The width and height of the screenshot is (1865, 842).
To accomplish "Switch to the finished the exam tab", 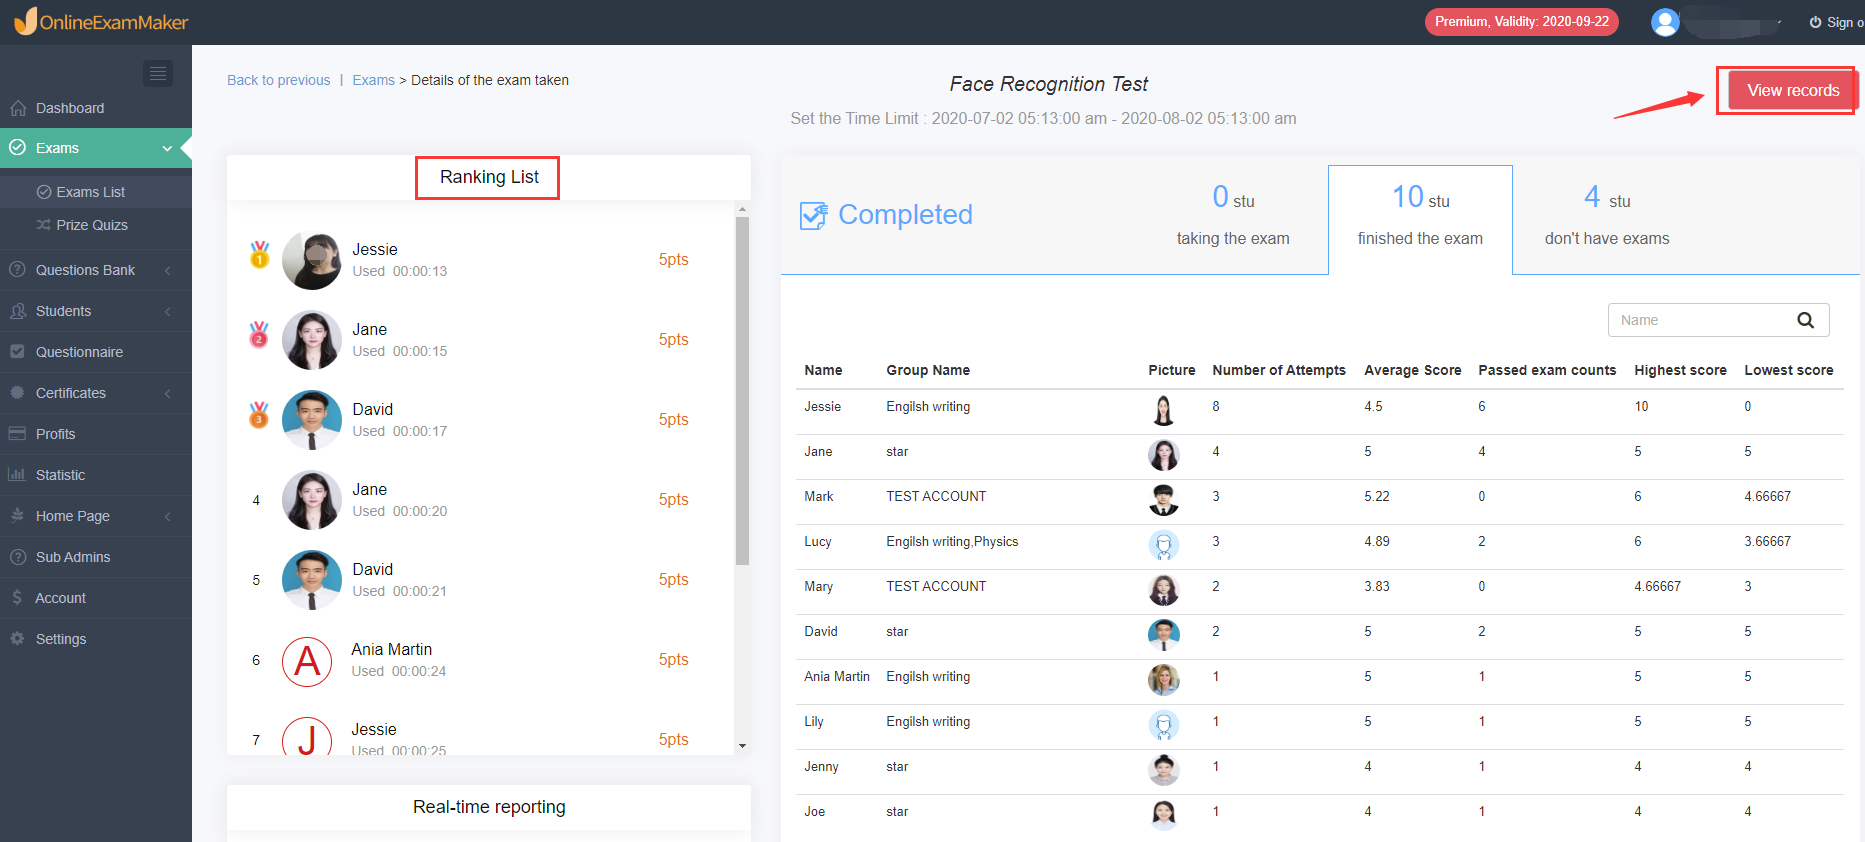I will (1420, 219).
